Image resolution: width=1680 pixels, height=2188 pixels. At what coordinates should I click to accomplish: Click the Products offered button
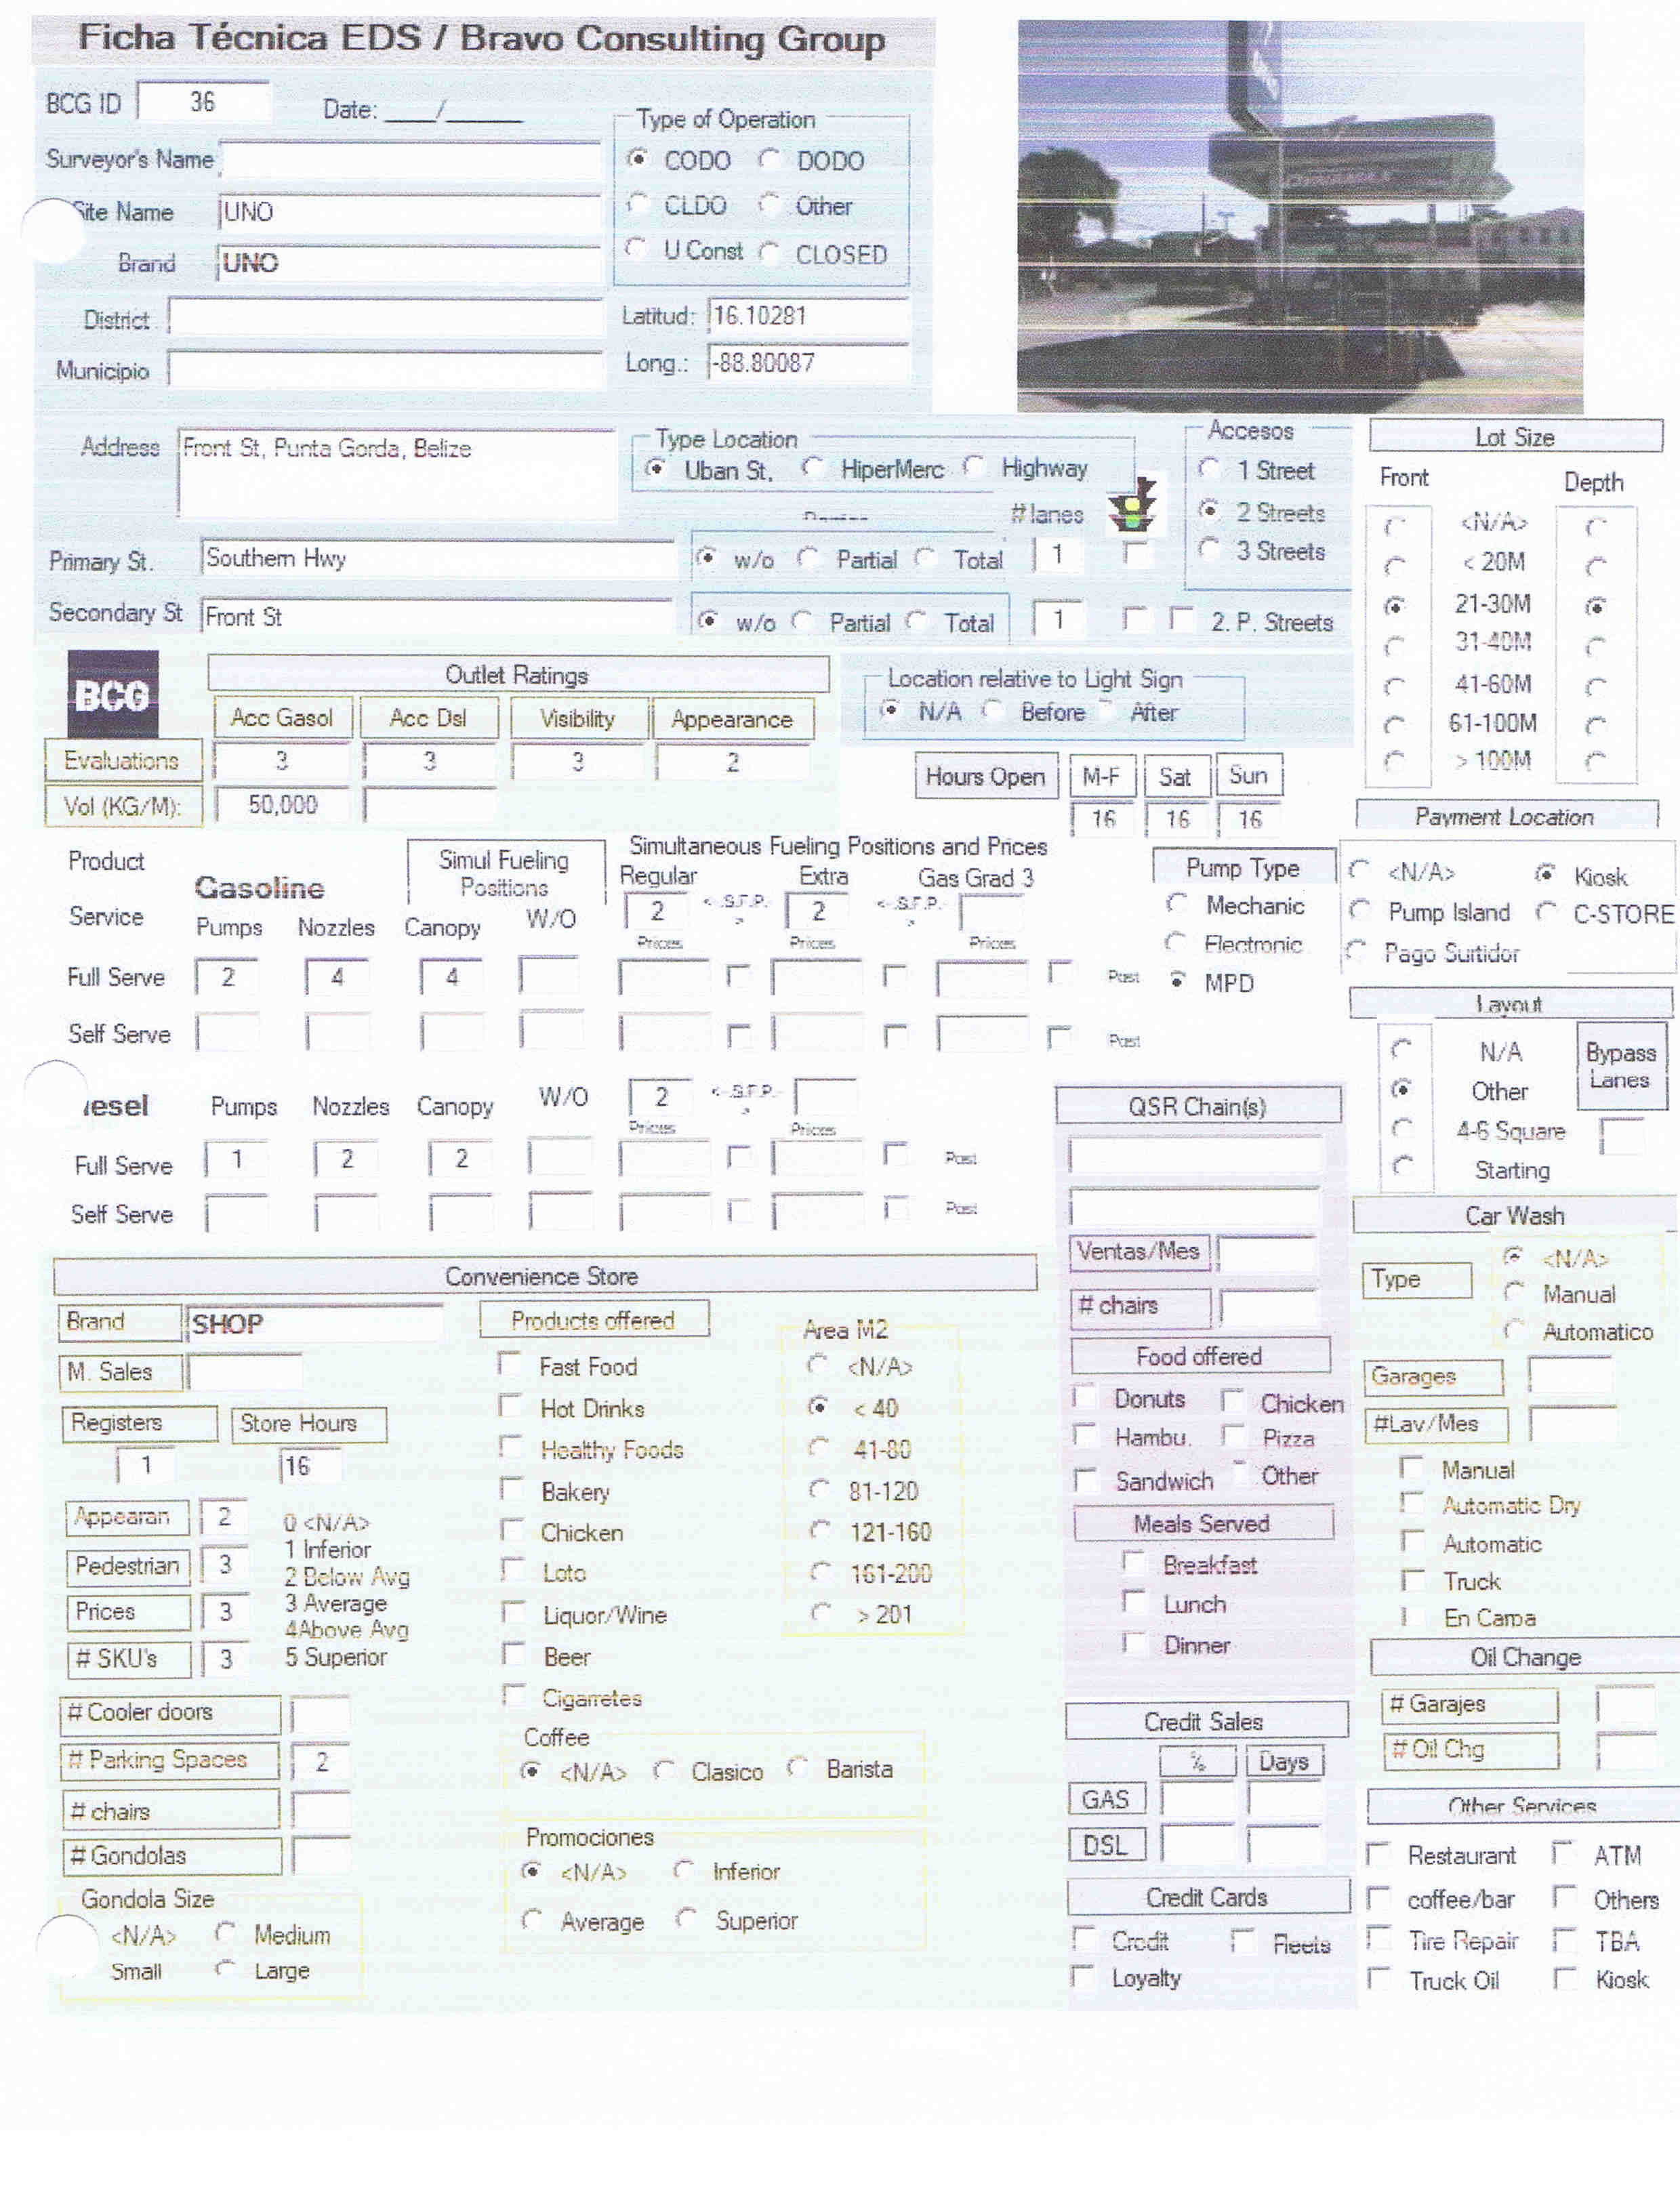594,1320
